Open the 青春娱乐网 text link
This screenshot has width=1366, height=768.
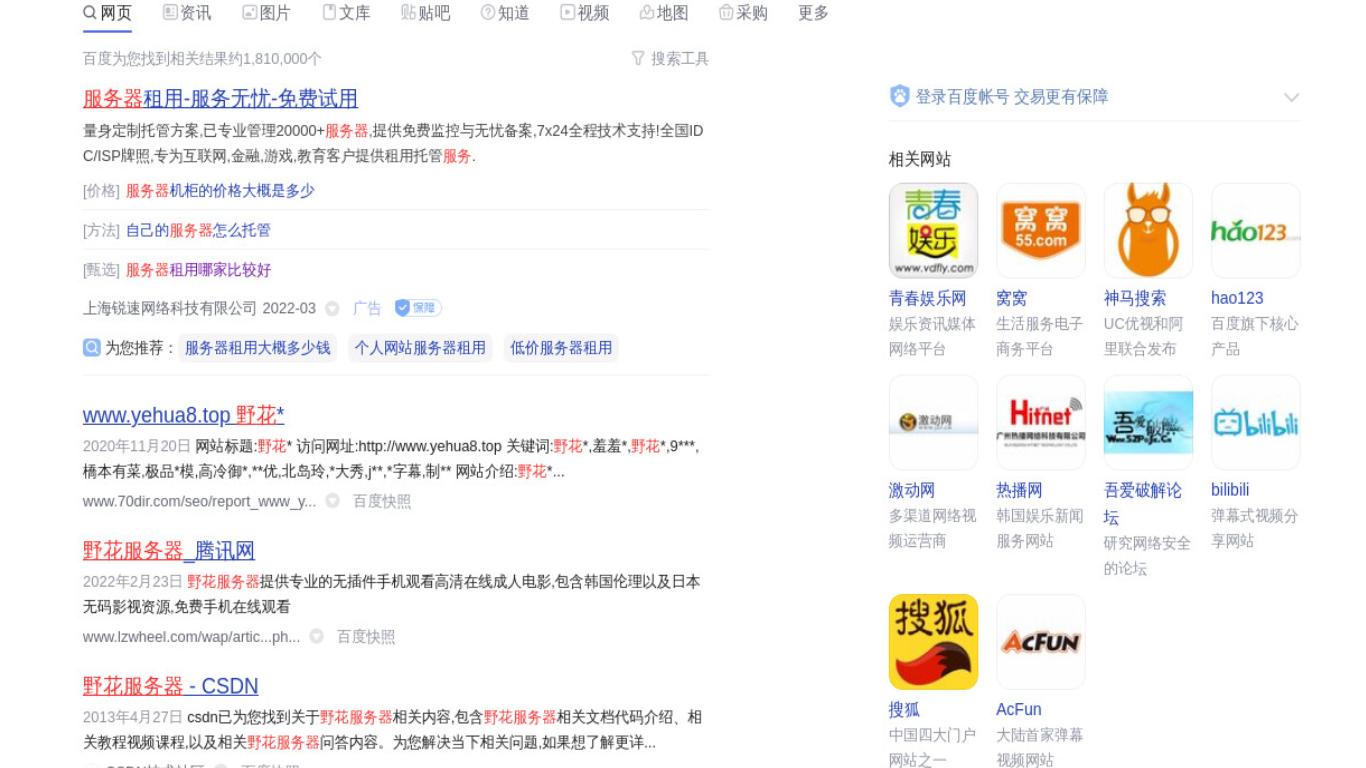(928, 298)
